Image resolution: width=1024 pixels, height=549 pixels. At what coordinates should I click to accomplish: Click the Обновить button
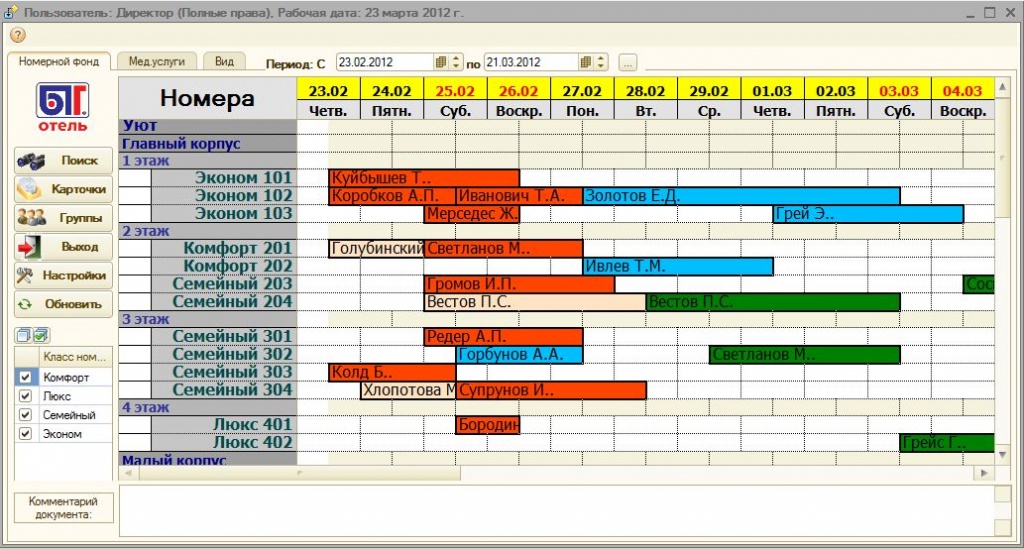tap(63, 304)
